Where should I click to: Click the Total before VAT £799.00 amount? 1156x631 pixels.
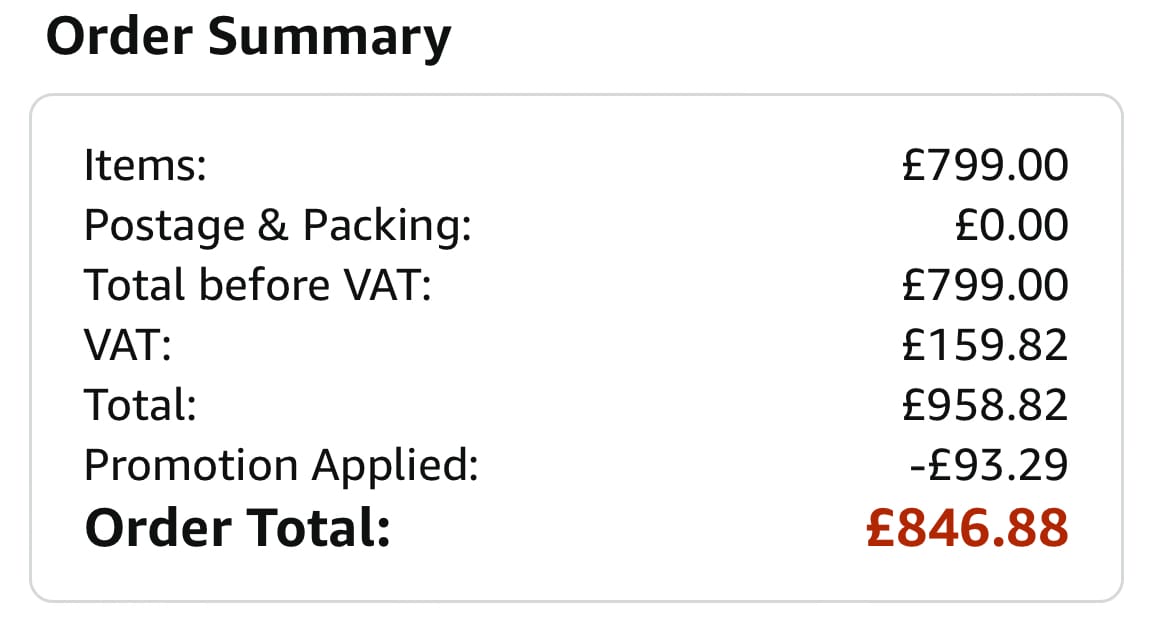click(985, 285)
